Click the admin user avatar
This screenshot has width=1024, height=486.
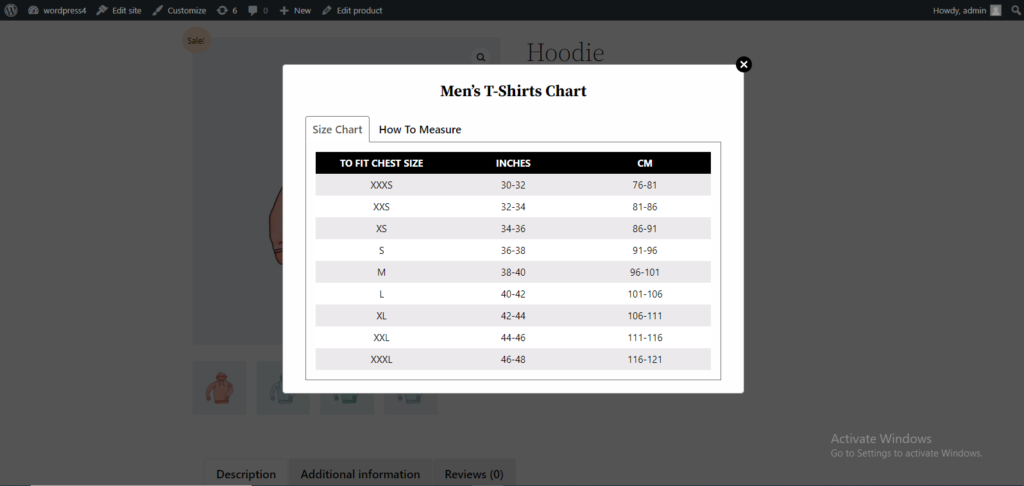[x=995, y=10]
